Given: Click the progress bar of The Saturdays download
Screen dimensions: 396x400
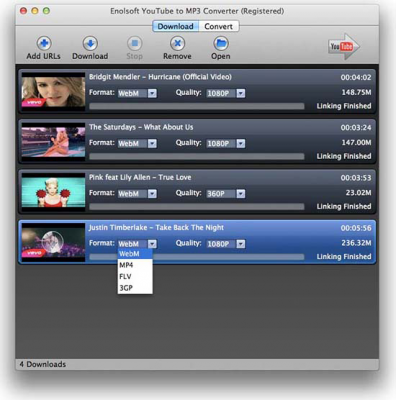Looking at the screenshot, I should coord(197,156).
